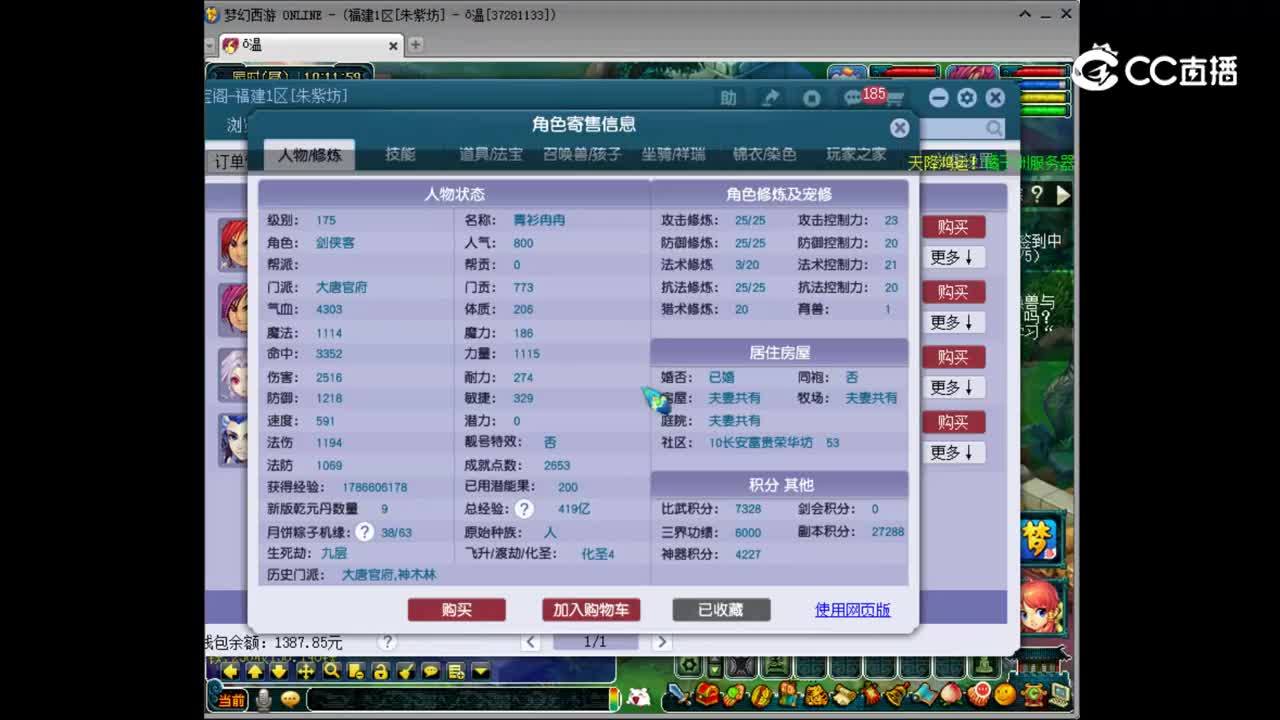Click the computer system icon in game bar
This screenshot has height=720, width=1280.
tap(1059, 694)
